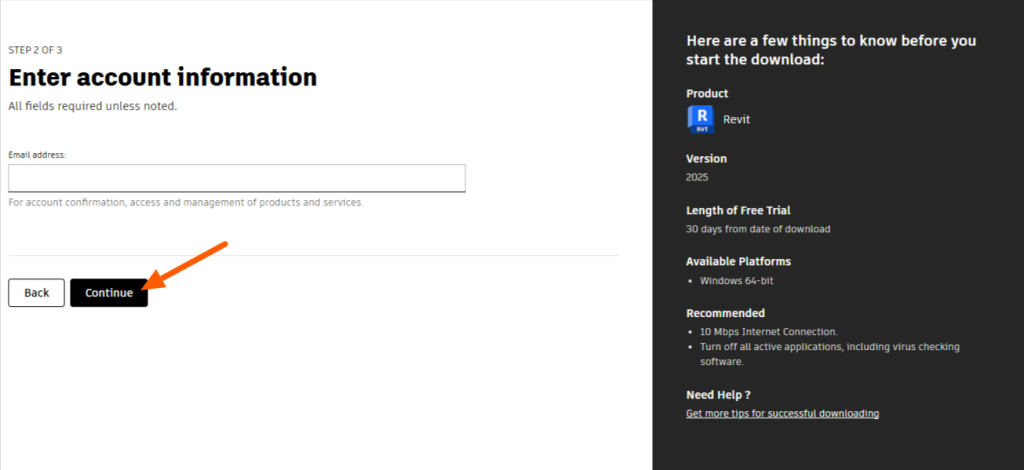Go back with the Back button
The image size is (1024, 470).
37,293
